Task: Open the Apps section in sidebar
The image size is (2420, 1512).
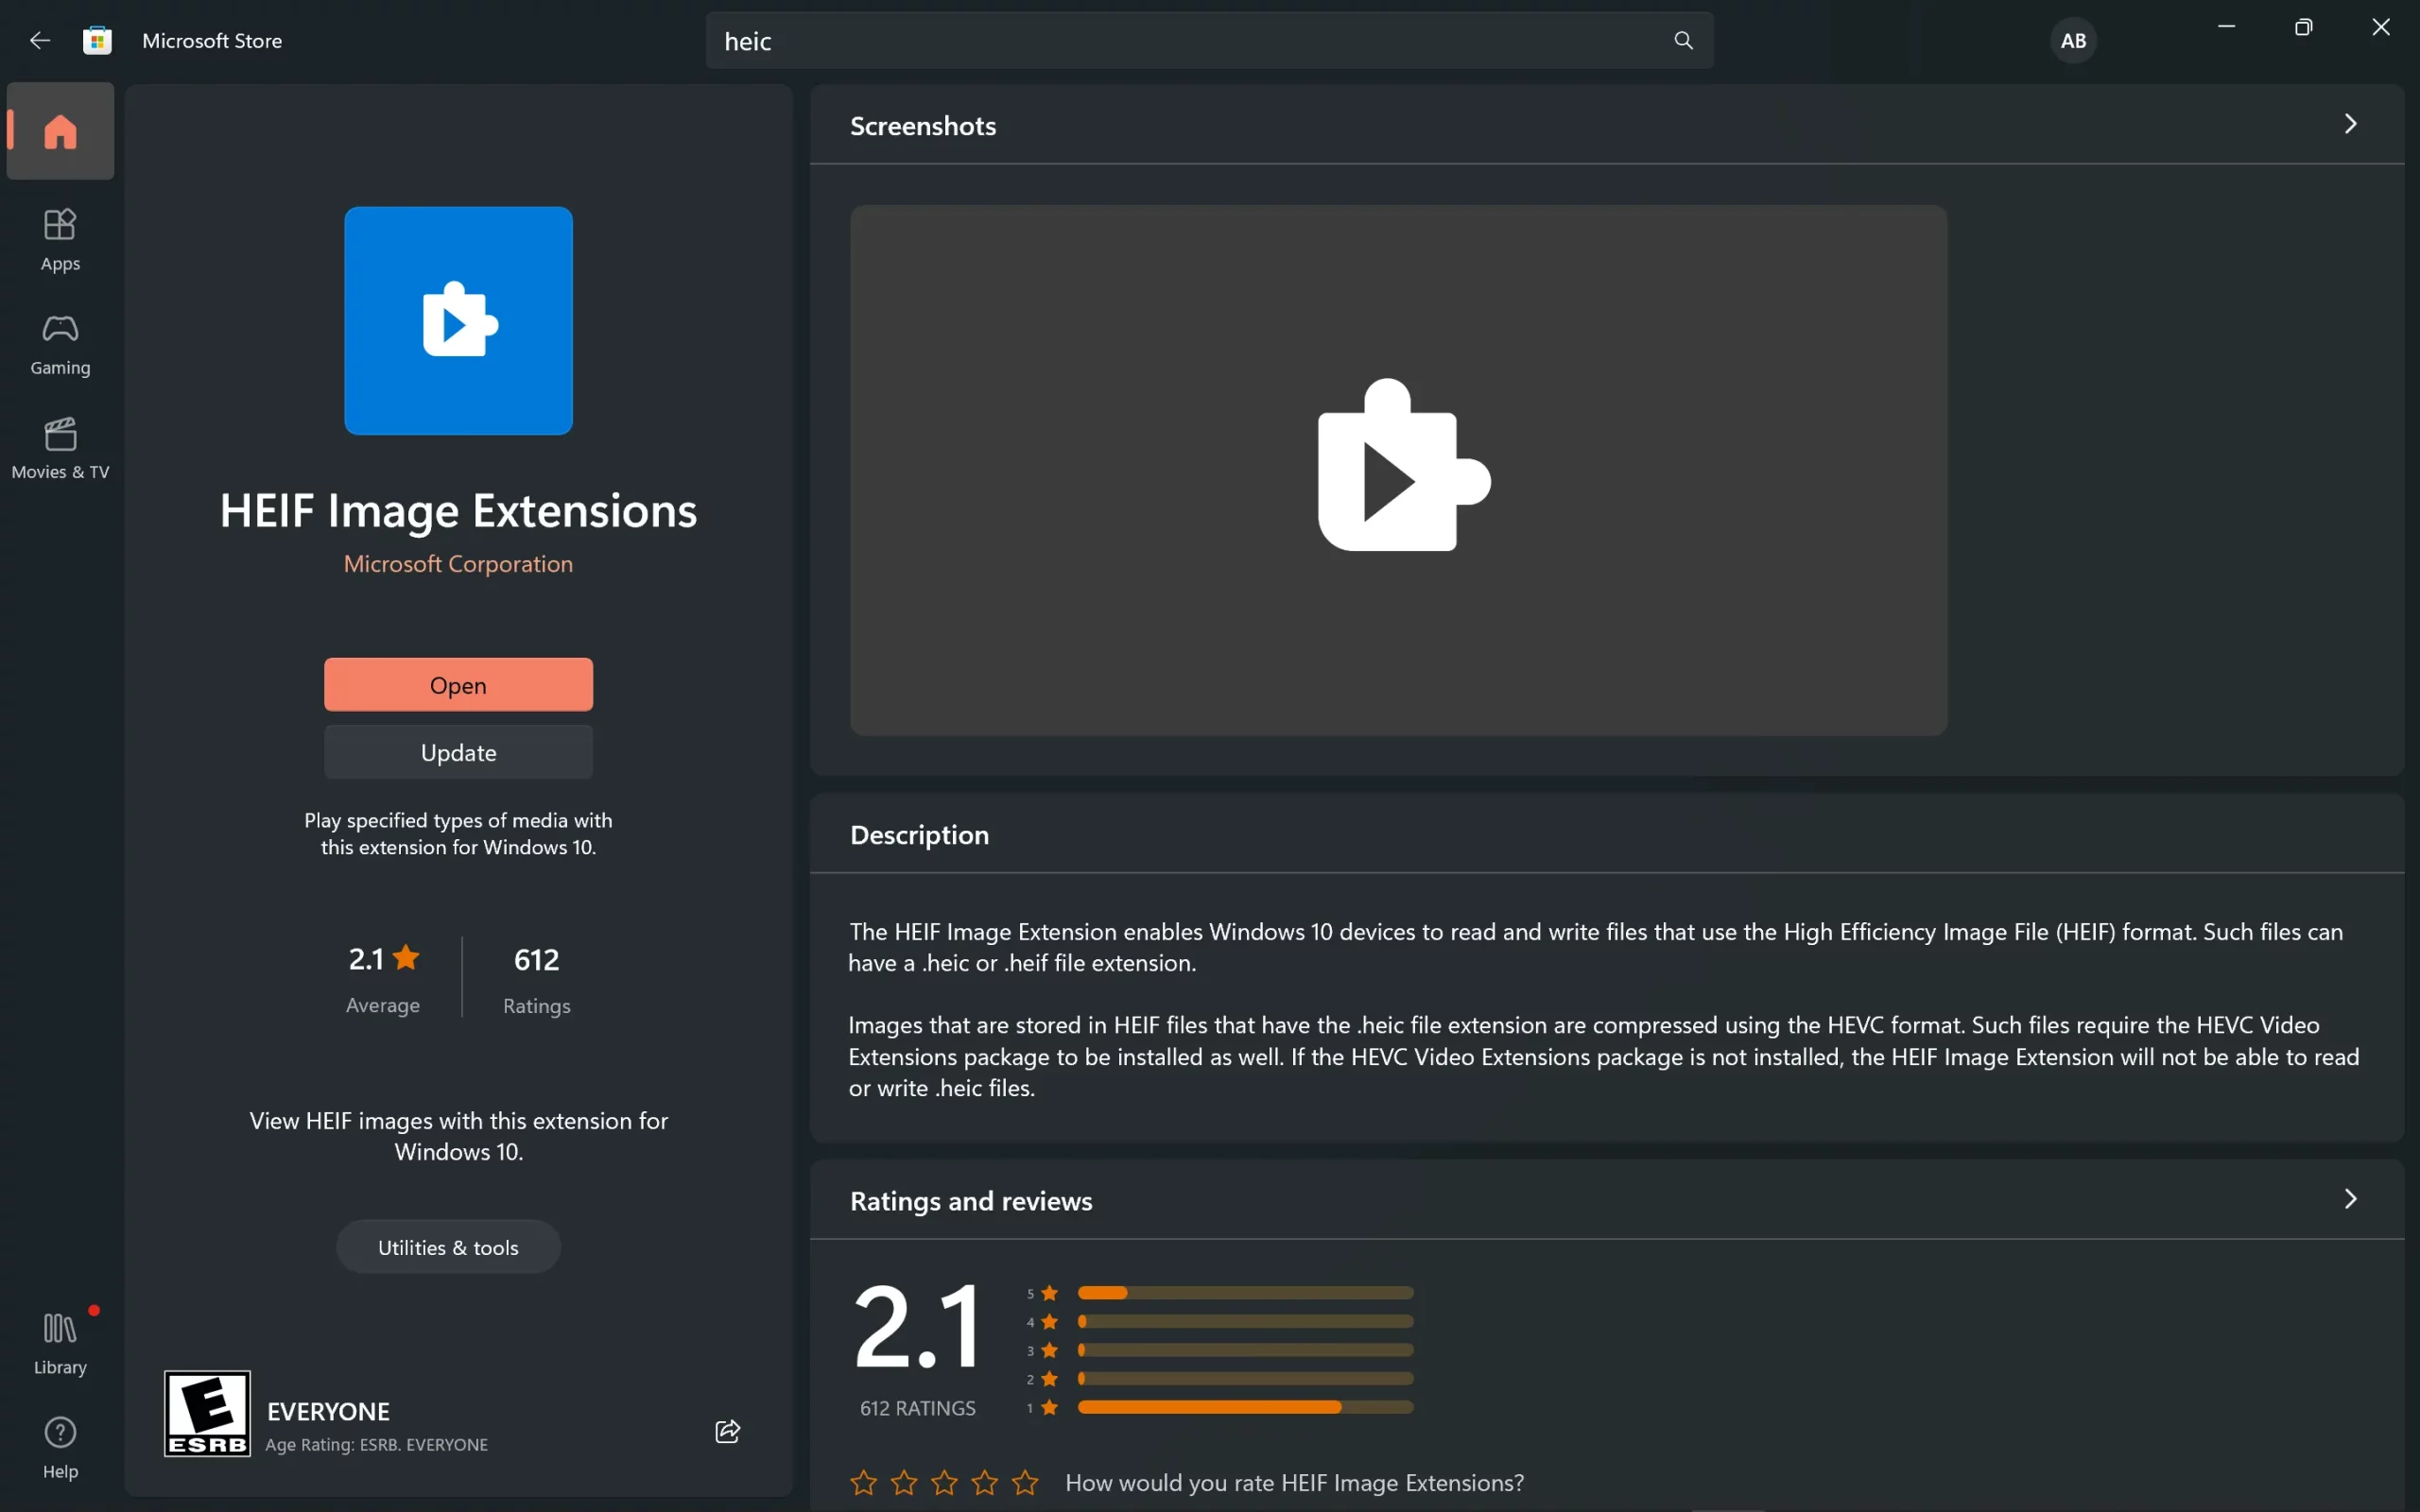Action: coord(60,239)
